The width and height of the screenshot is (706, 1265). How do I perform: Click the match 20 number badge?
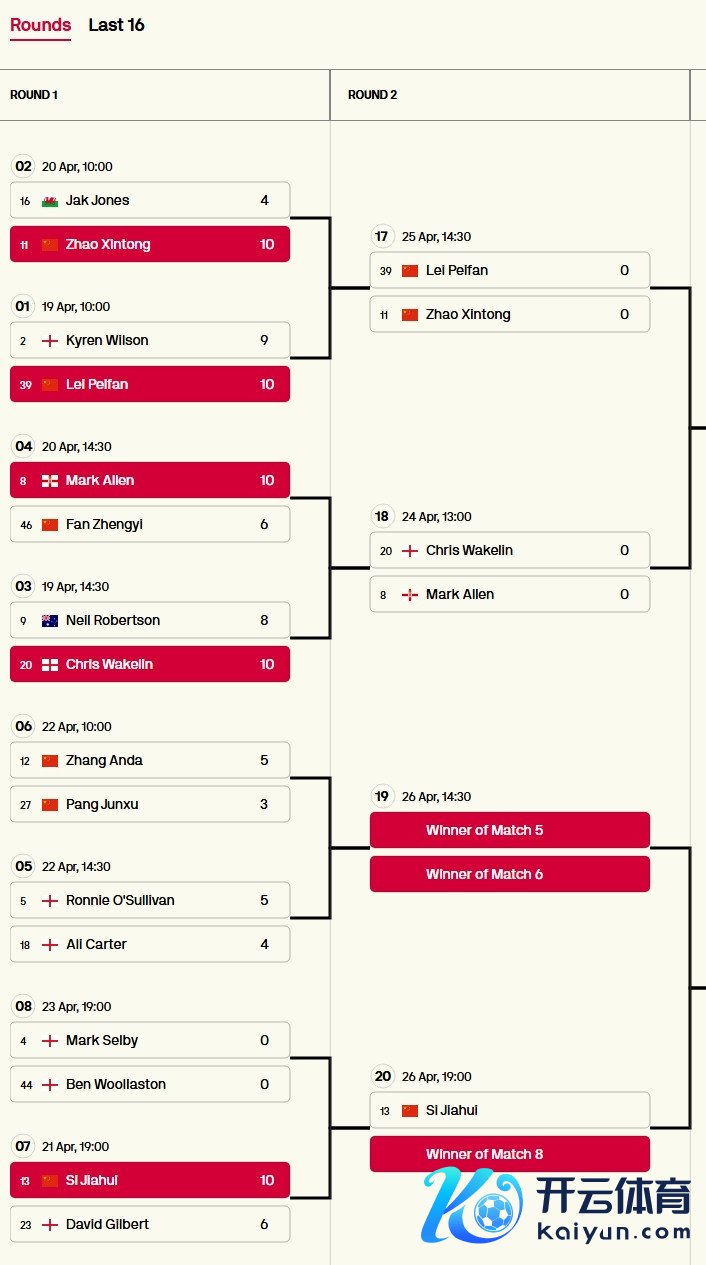(382, 1077)
